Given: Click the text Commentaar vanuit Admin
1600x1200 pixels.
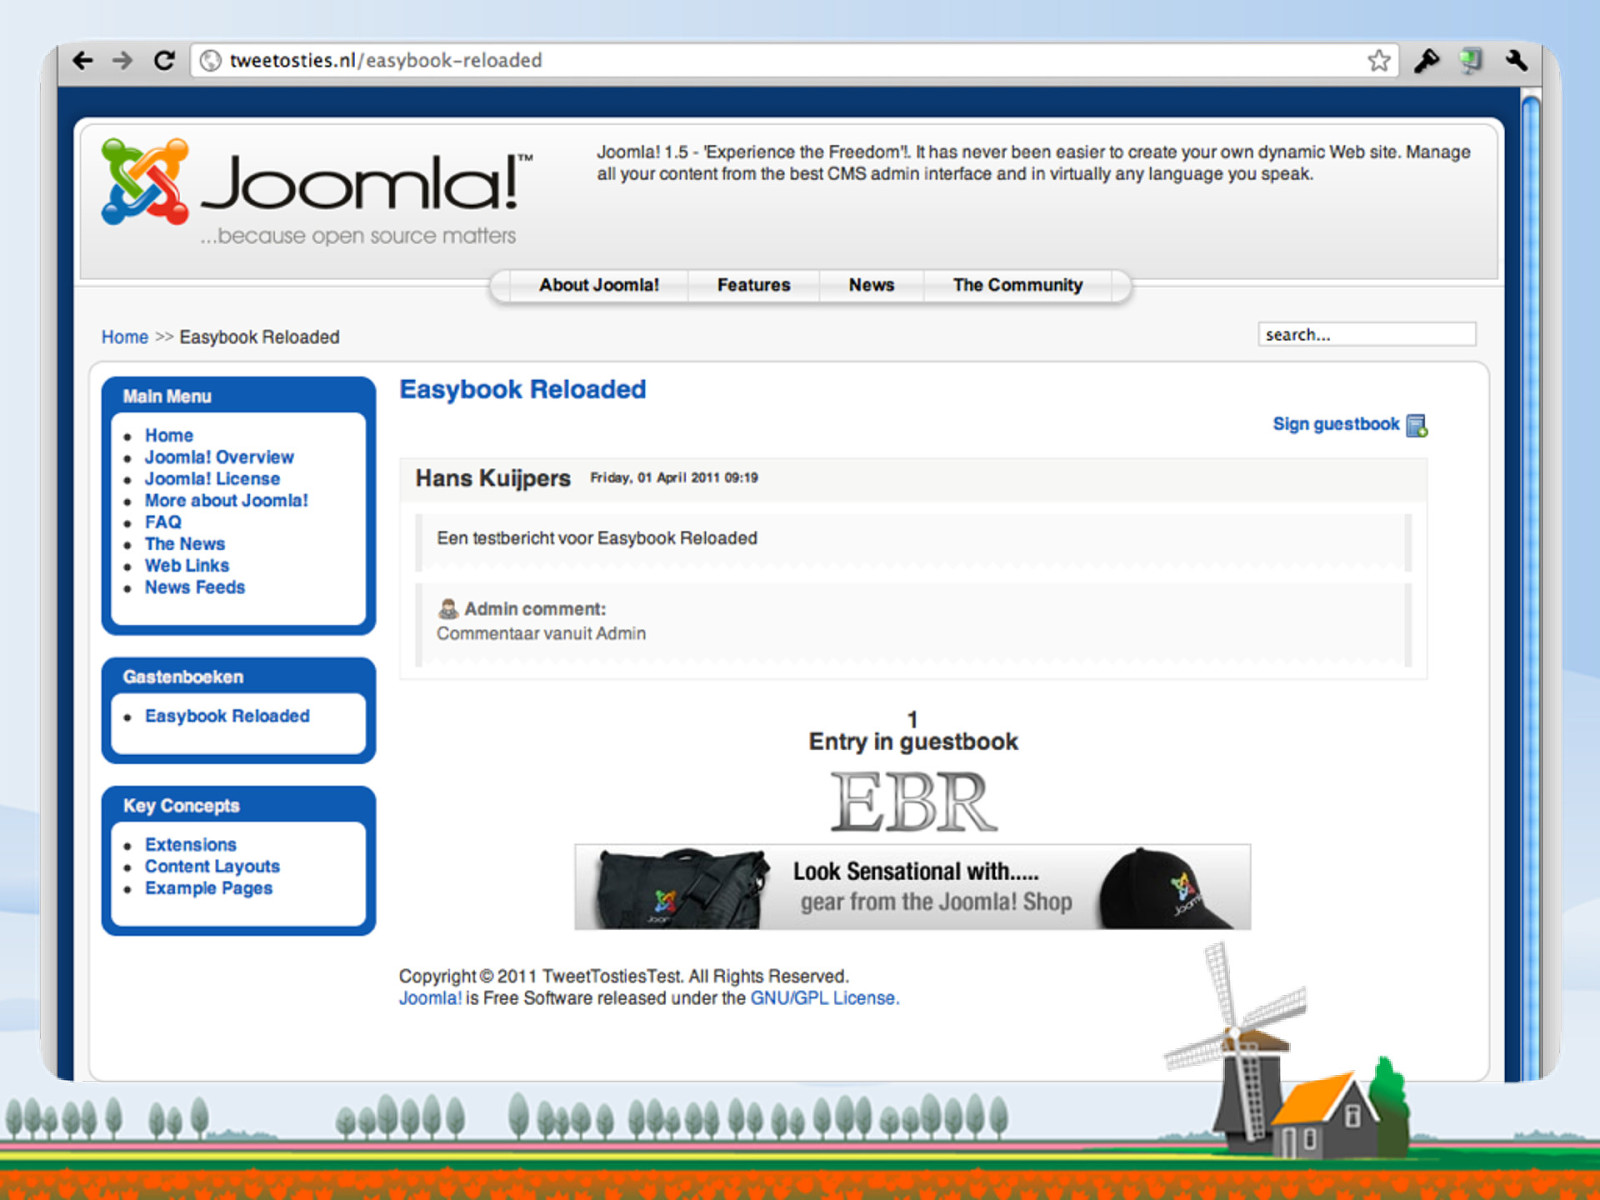Looking at the screenshot, I should tap(541, 633).
